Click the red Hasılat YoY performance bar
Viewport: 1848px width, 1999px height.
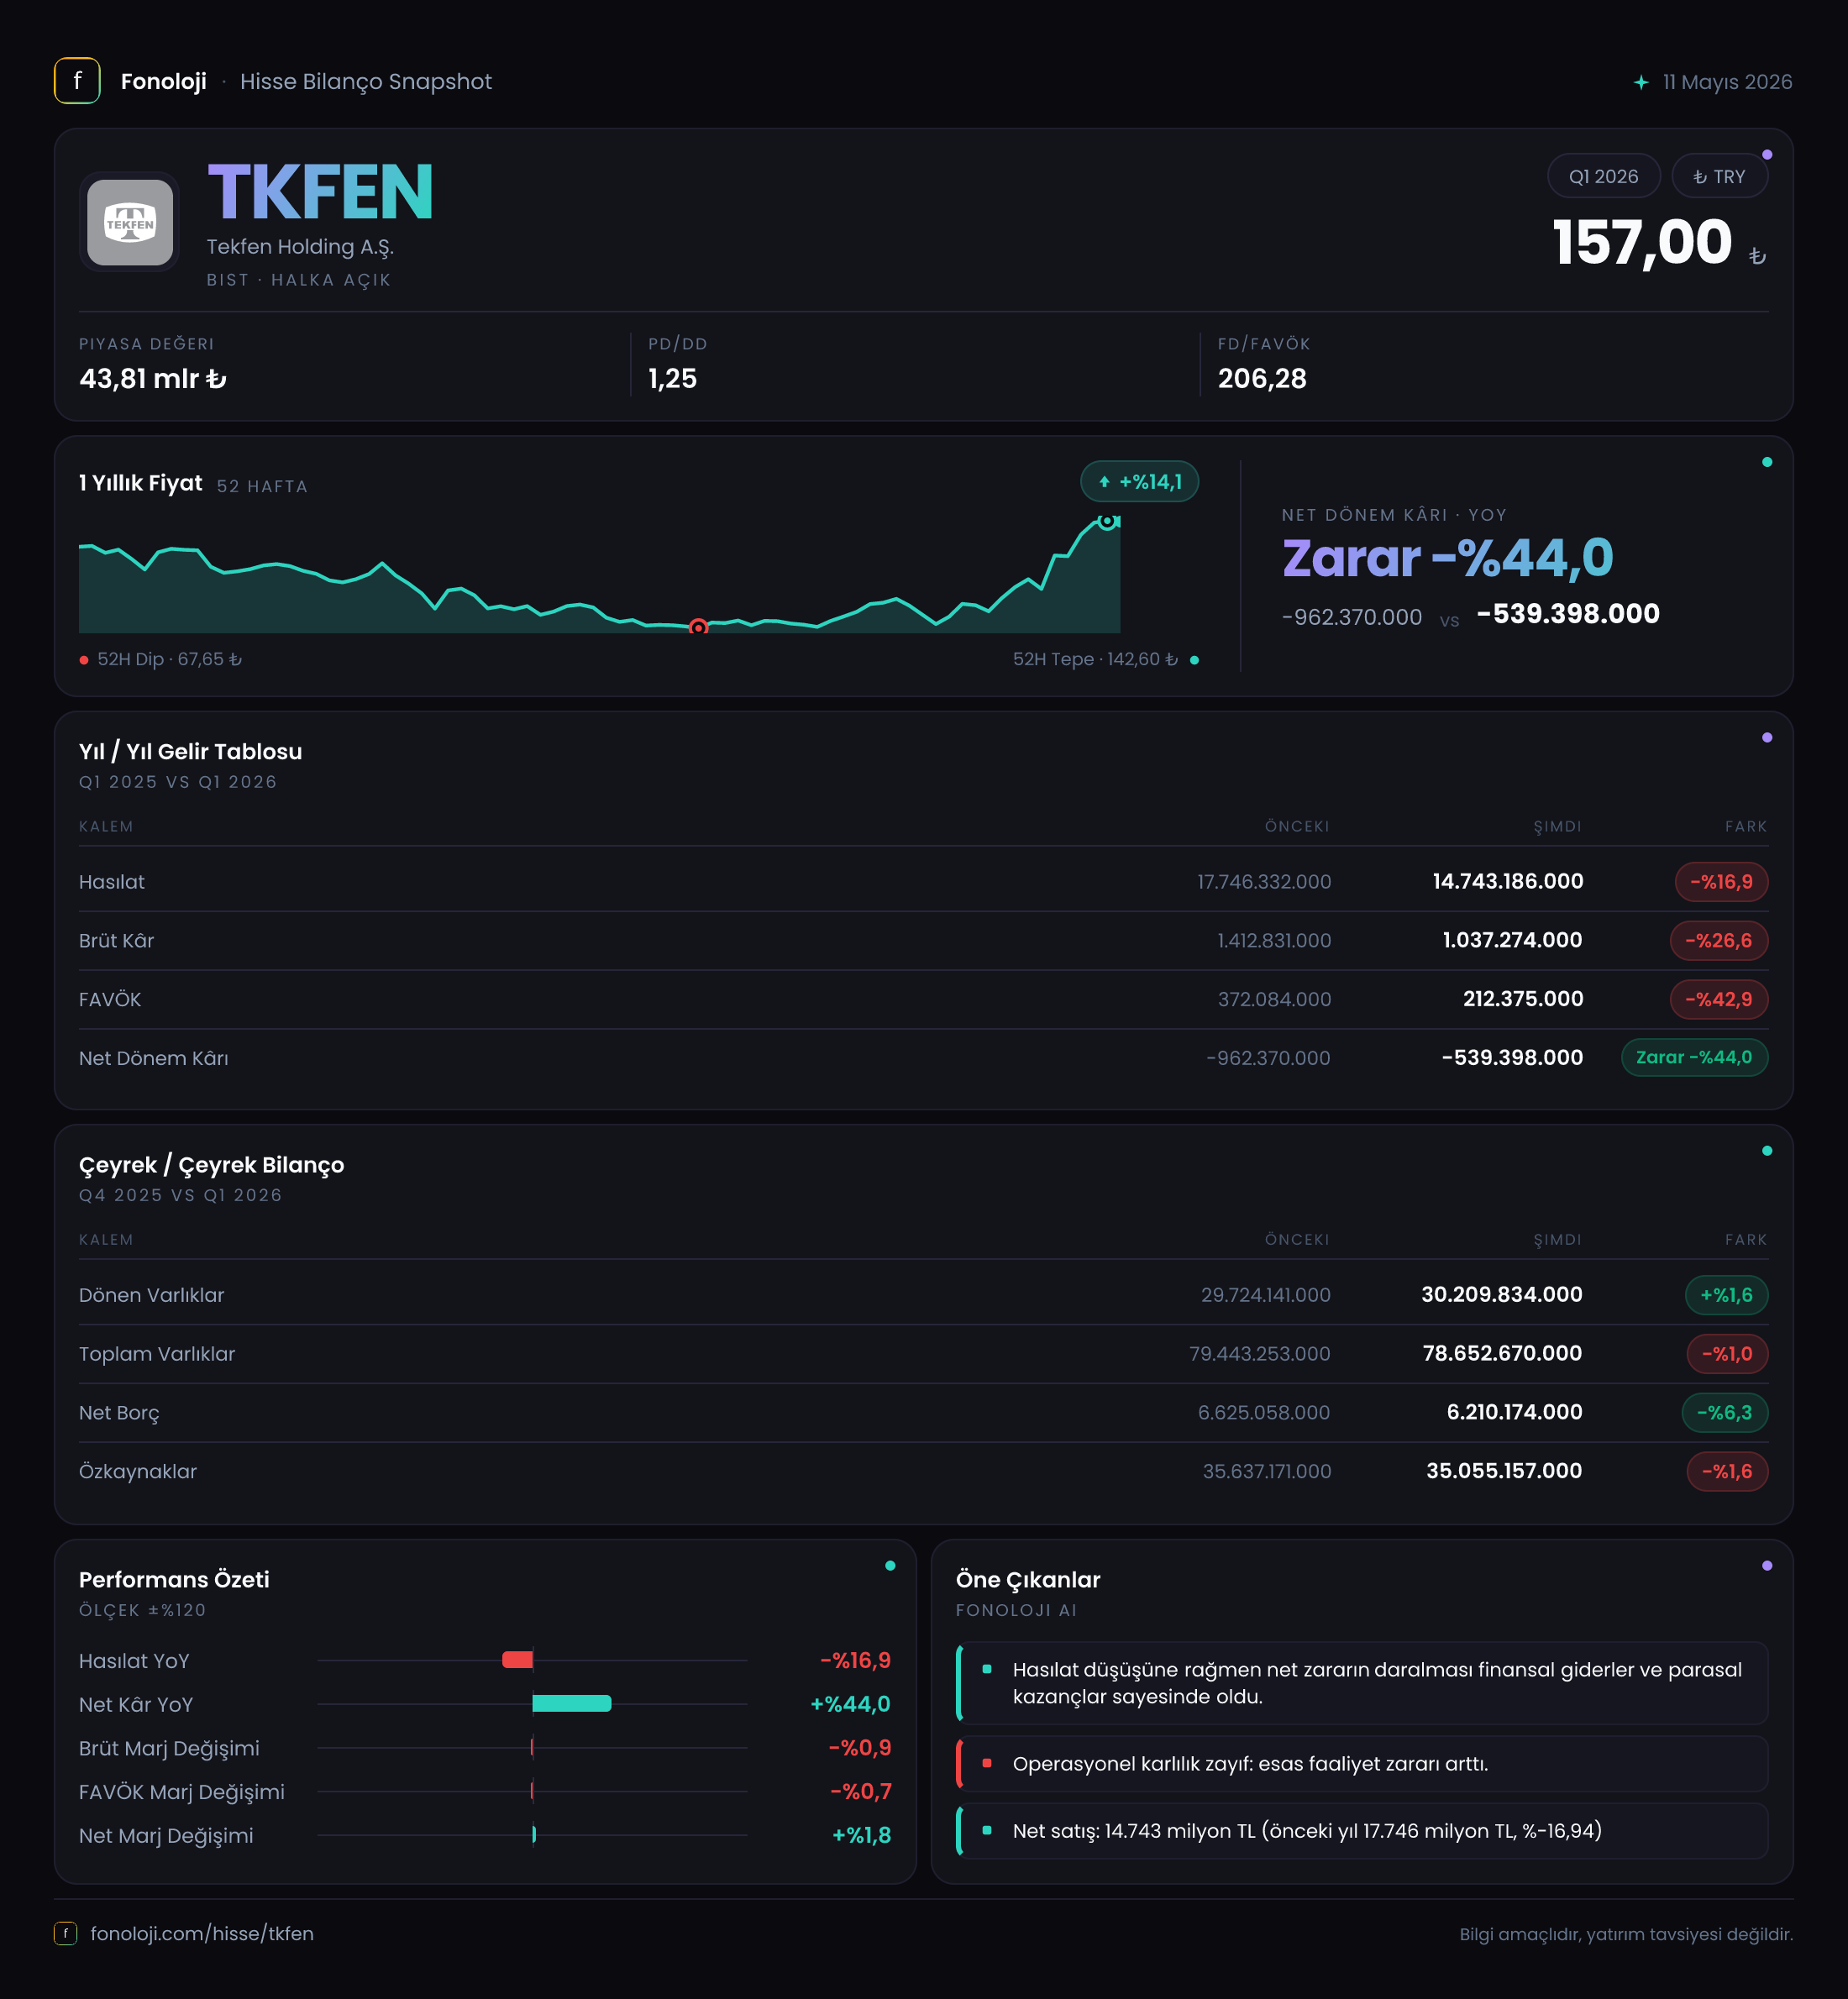(x=517, y=1660)
